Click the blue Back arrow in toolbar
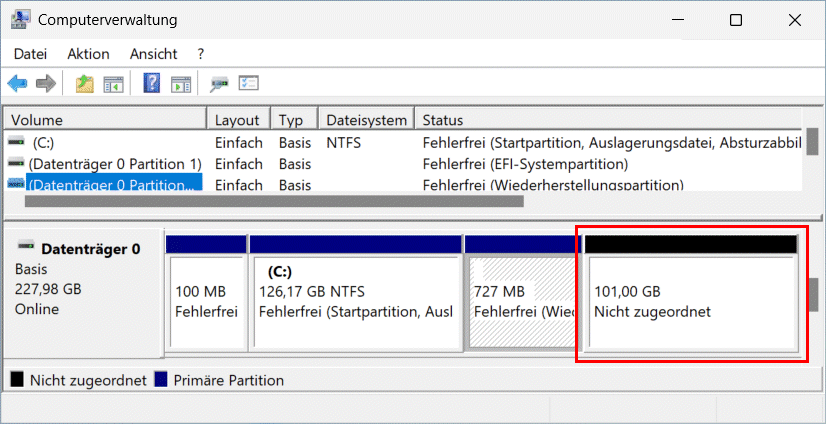This screenshot has height=424, width=826. 17,84
